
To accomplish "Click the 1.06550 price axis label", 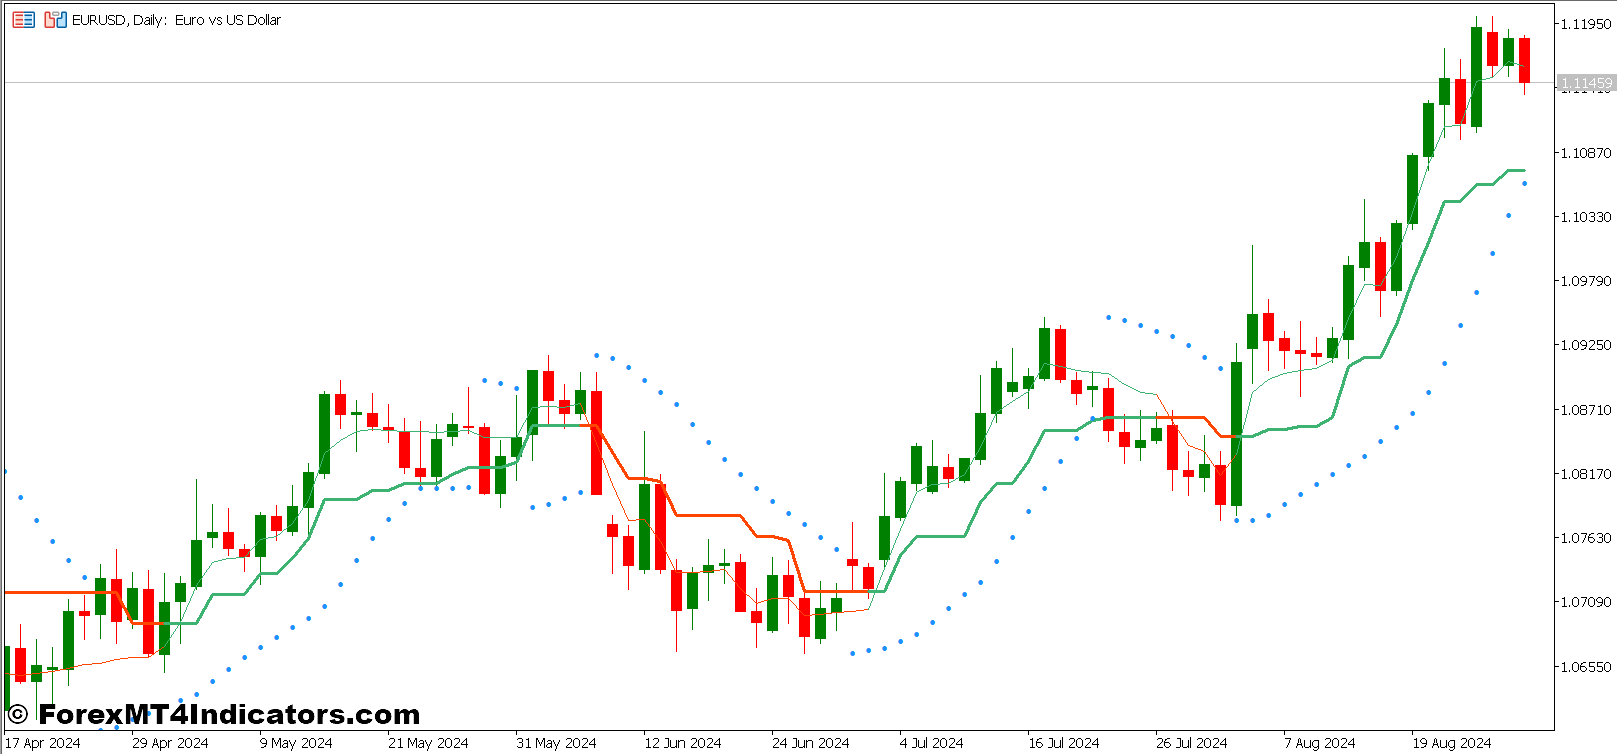I will tap(1586, 667).
